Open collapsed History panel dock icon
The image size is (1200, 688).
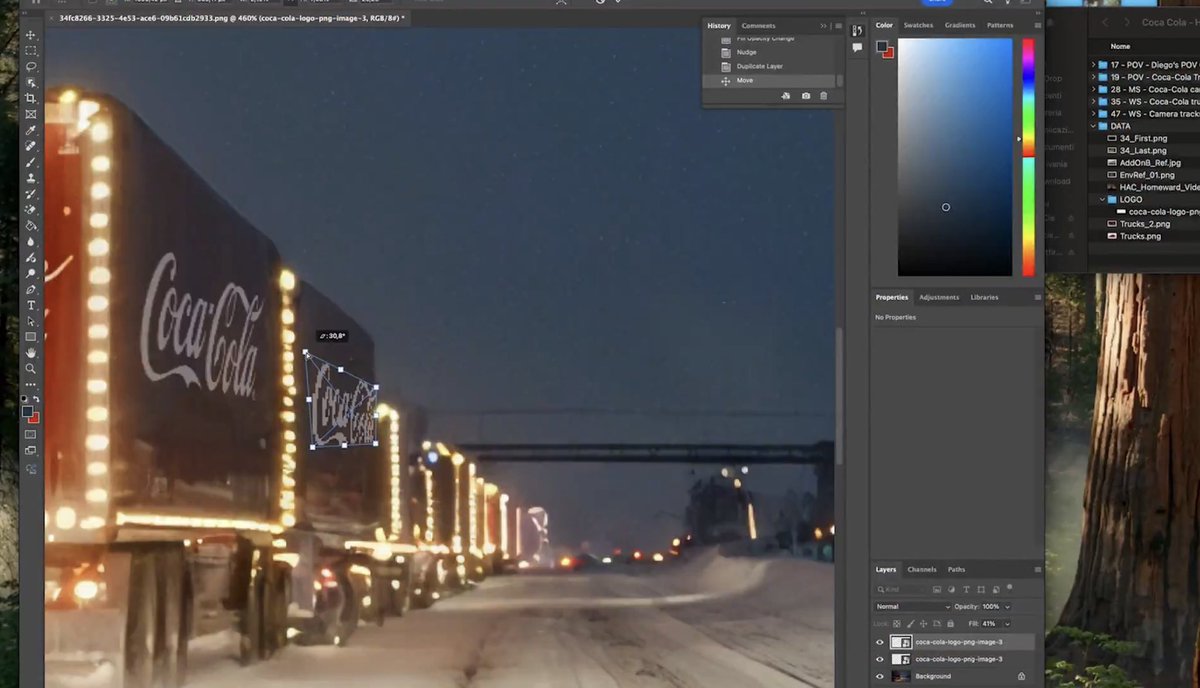[858, 31]
